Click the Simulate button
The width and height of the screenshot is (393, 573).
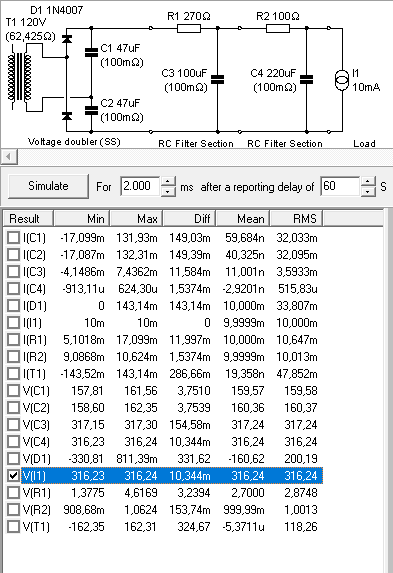48,186
